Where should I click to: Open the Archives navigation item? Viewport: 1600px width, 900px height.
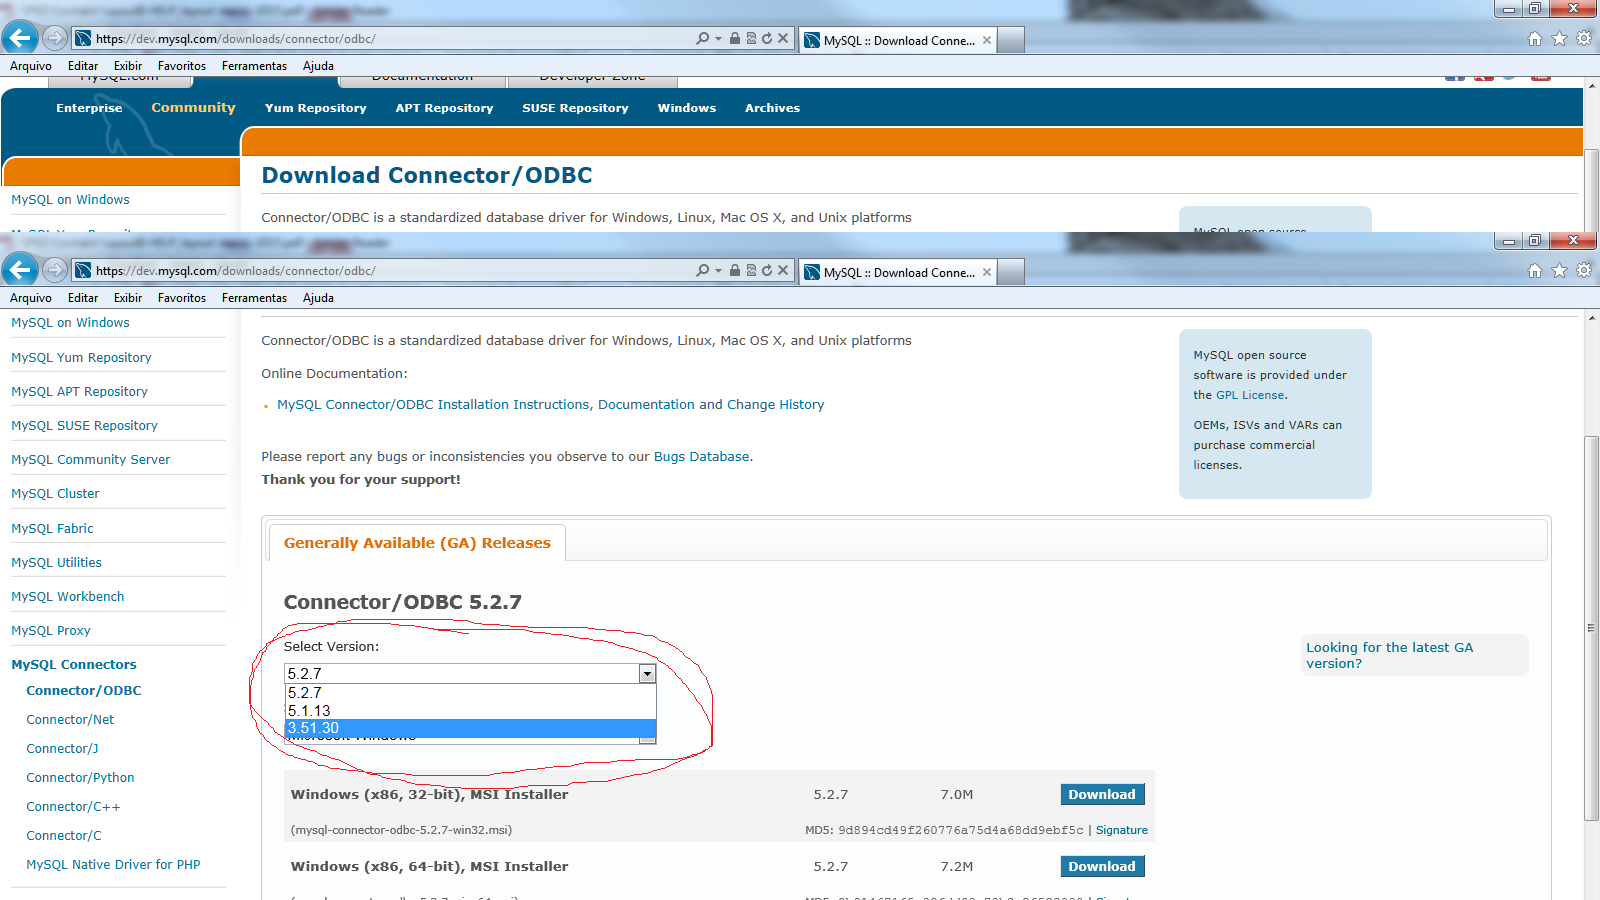click(772, 108)
